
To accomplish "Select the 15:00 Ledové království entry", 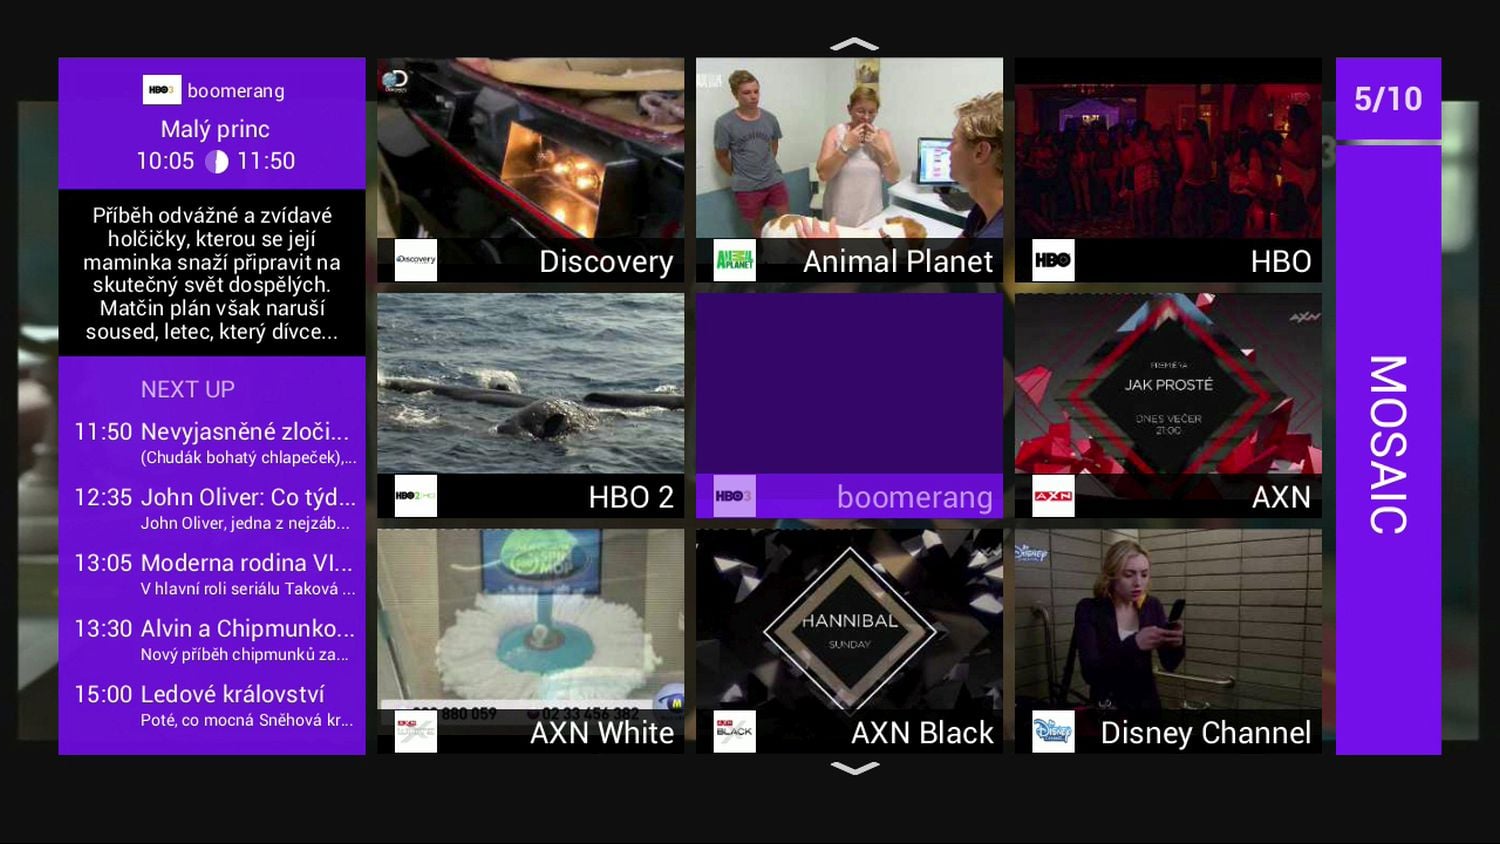I will click(x=212, y=706).
